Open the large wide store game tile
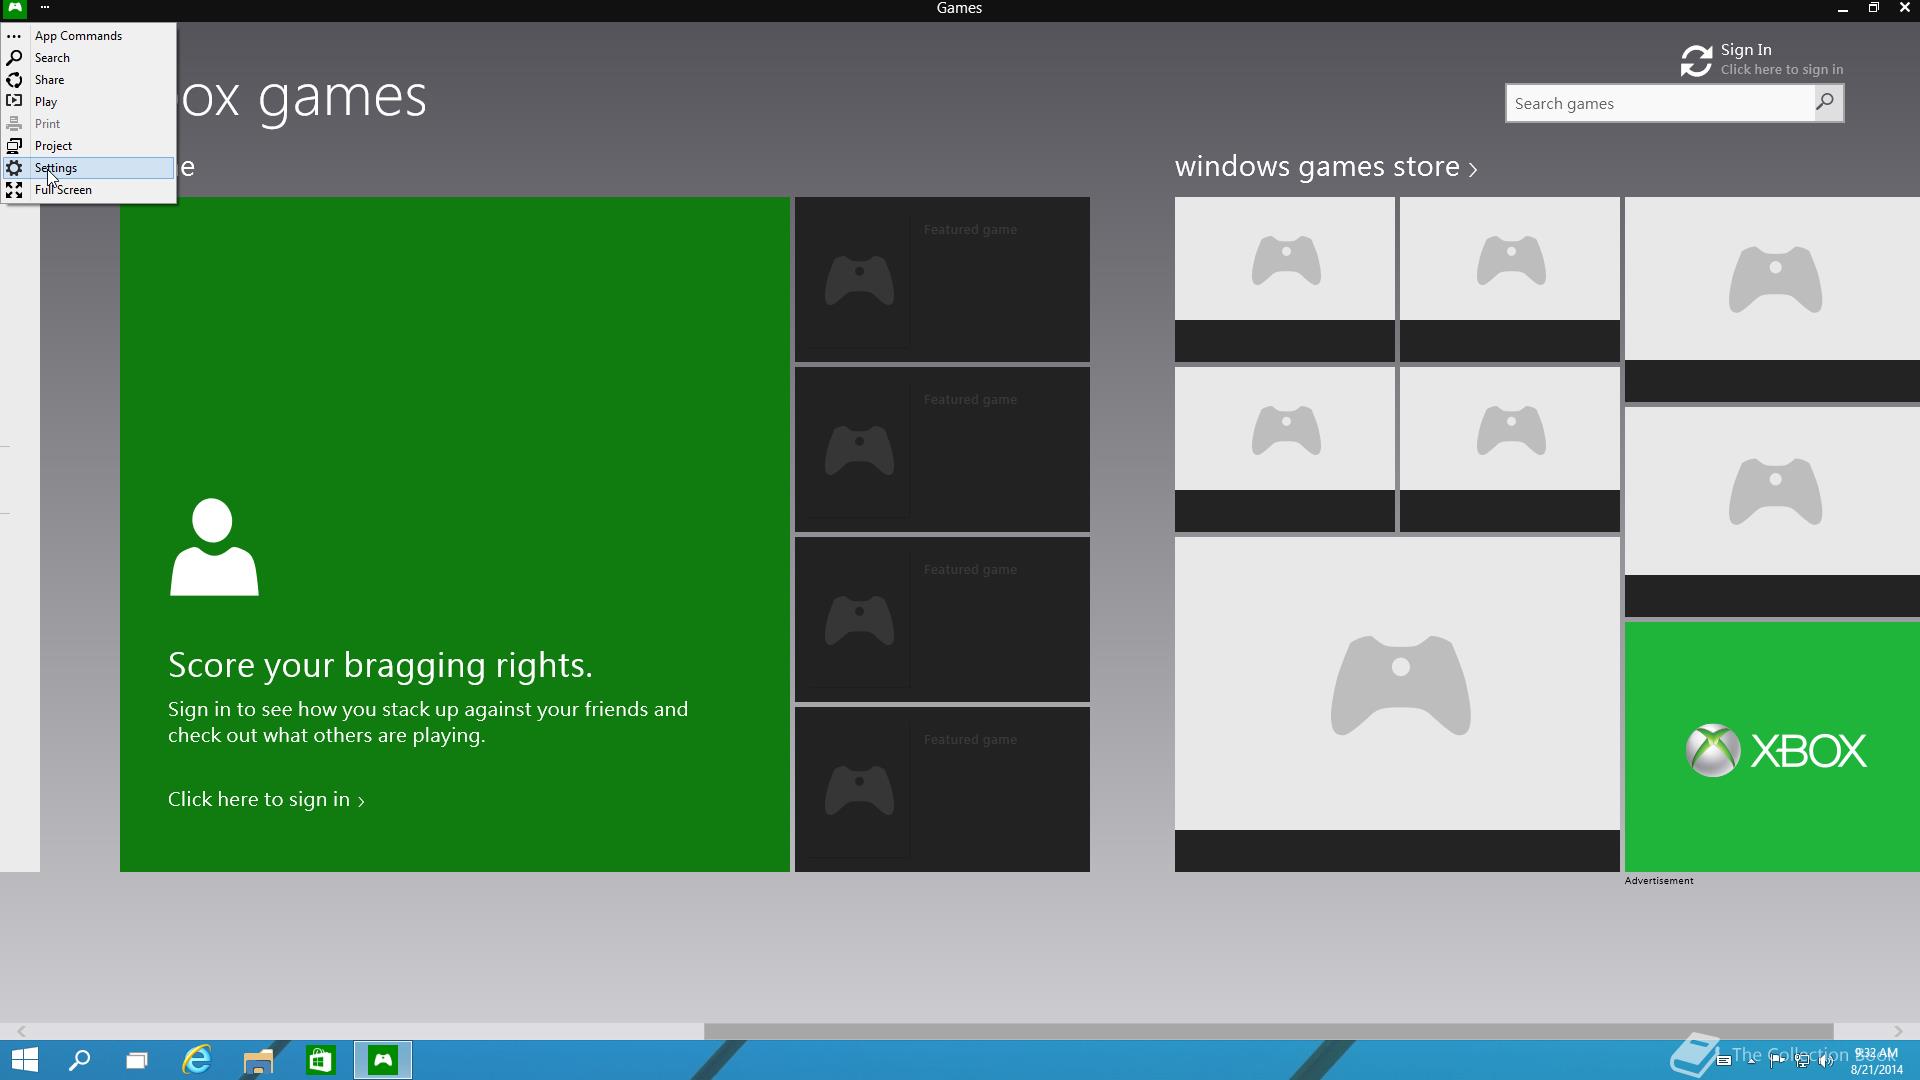 pos(1397,704)
